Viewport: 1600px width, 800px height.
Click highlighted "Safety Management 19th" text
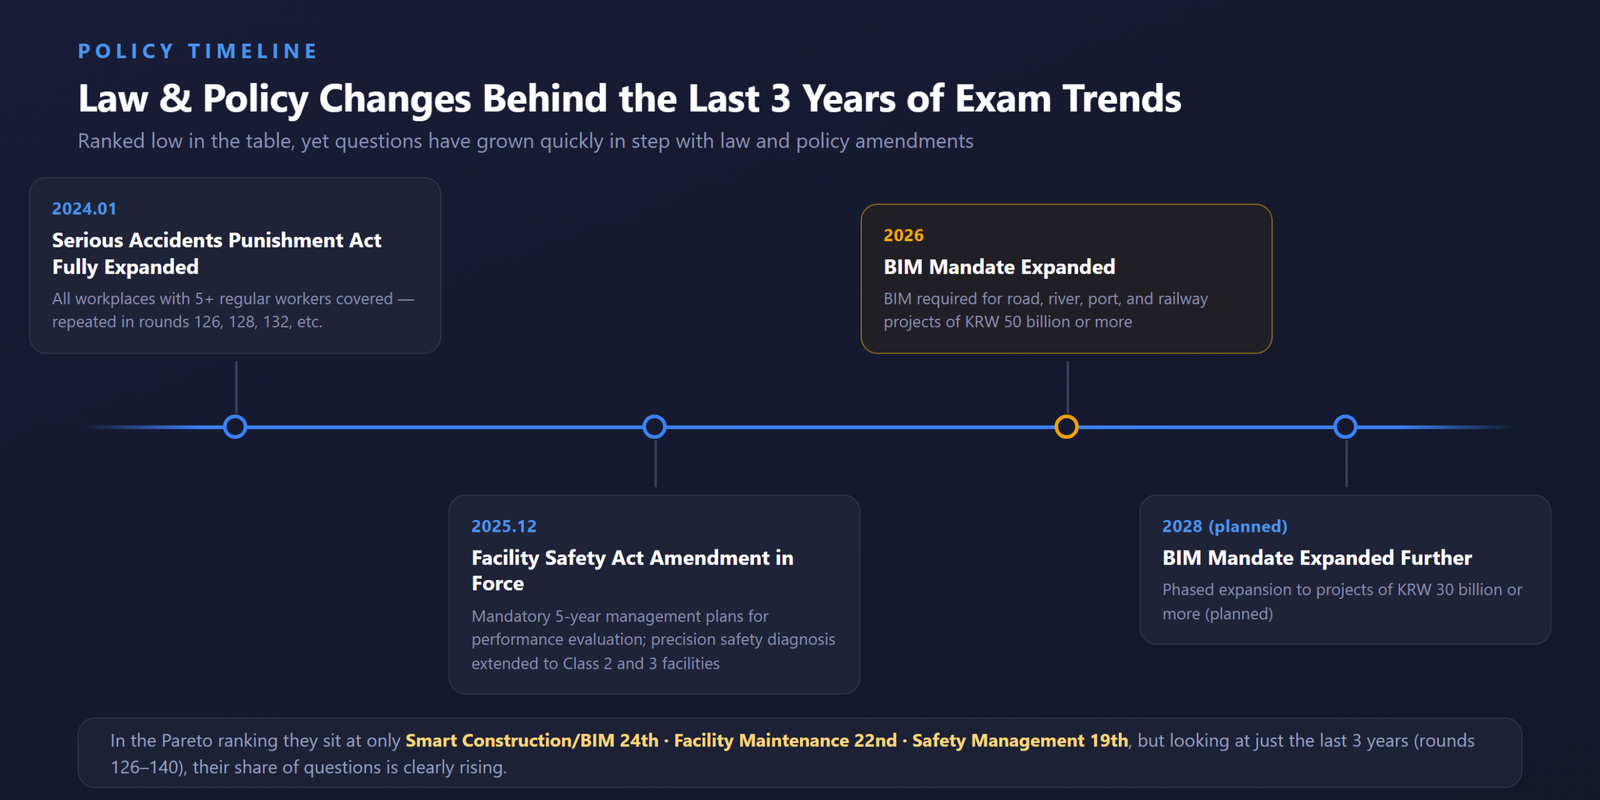click(1020, 741)
